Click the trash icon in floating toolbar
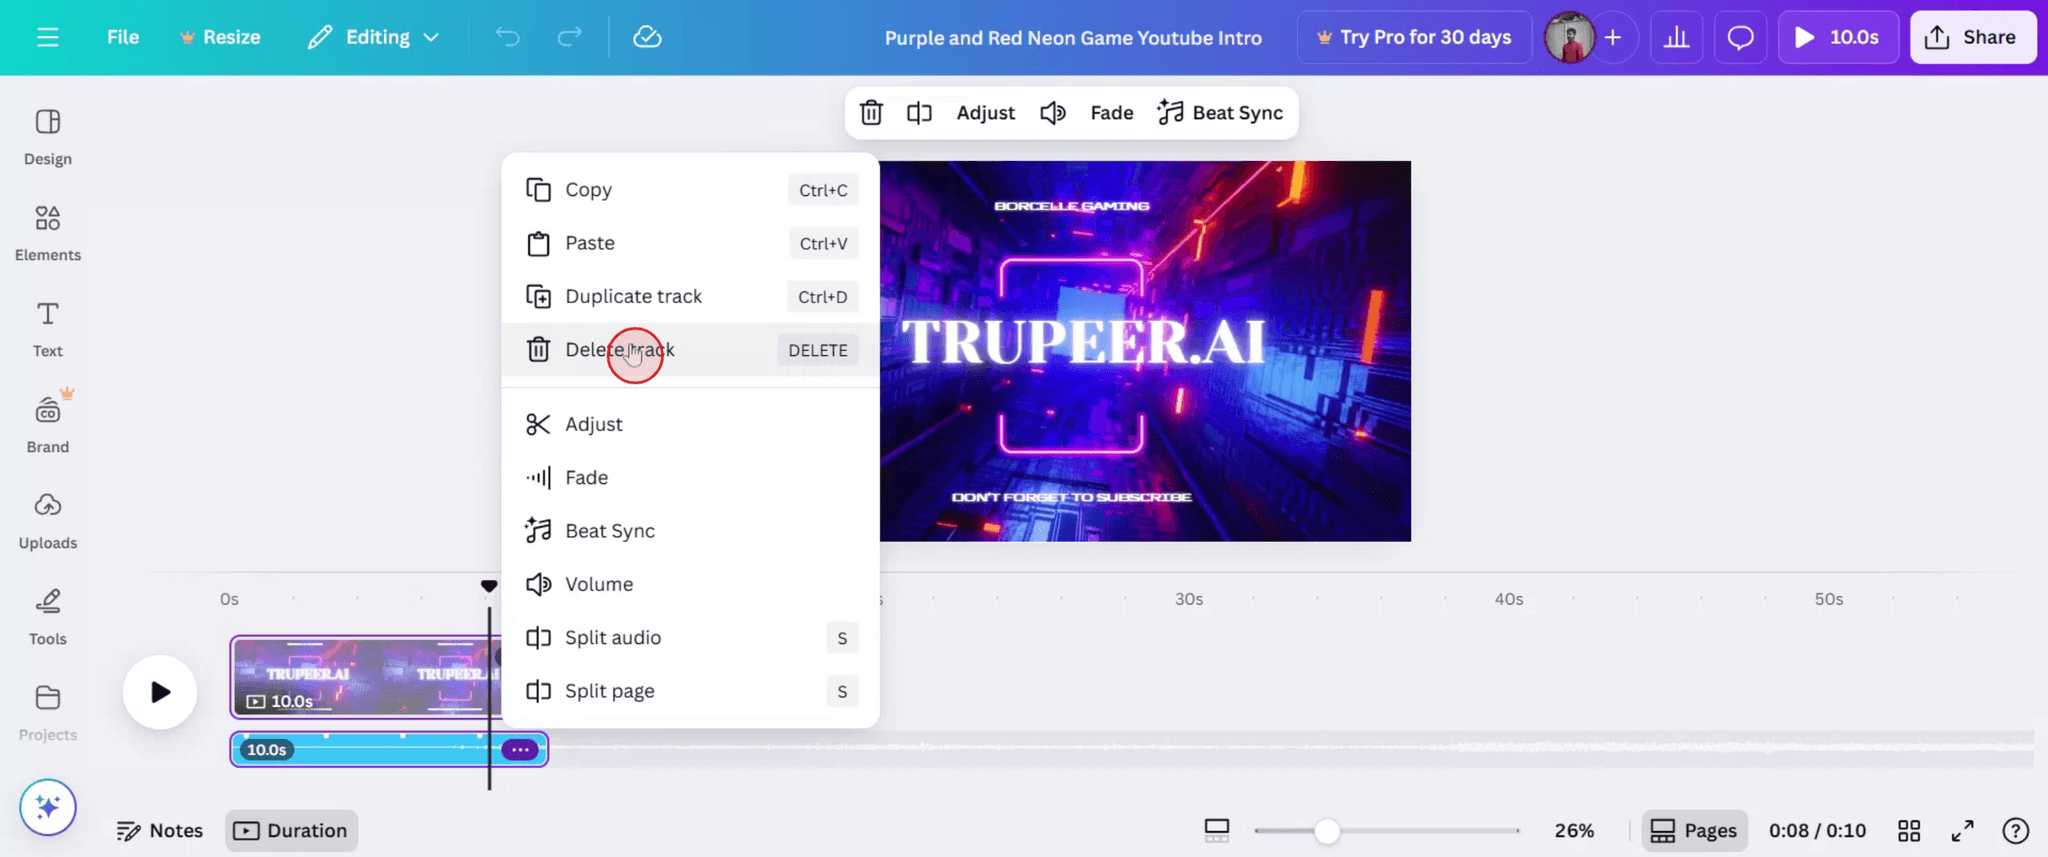Viewport: 2048px width, 857px height. [x=871, y=113]
